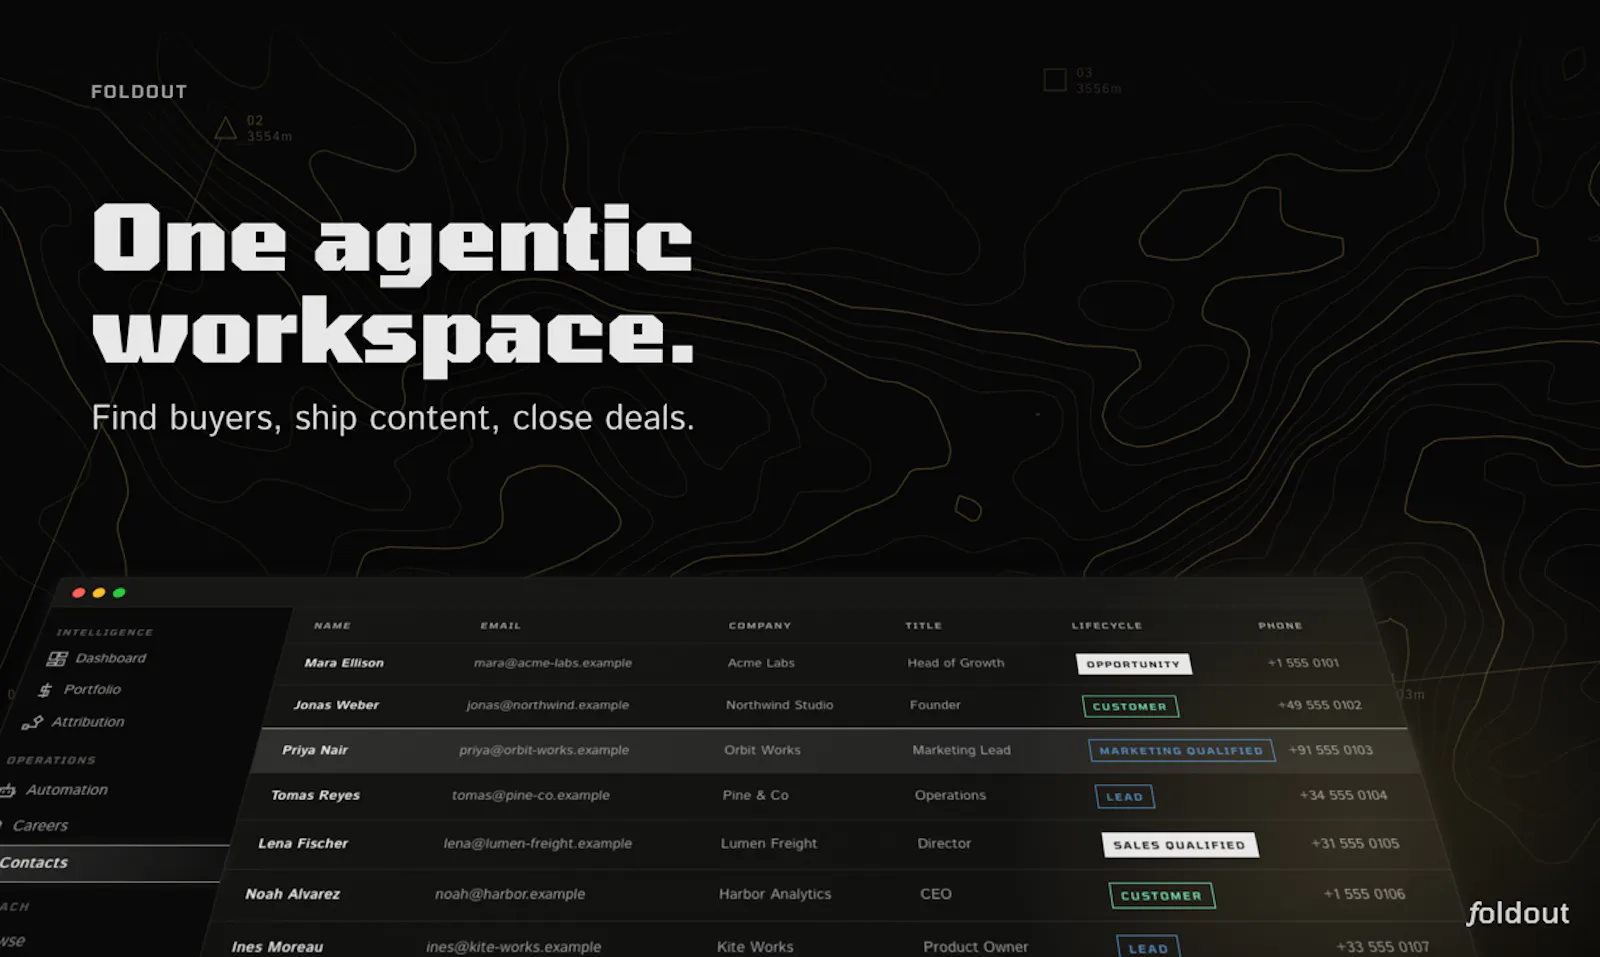Viewport: 1600px width, 957px height.
Task: Select the contact name Tomas Reyes
Action: click(x=315, y=795)
